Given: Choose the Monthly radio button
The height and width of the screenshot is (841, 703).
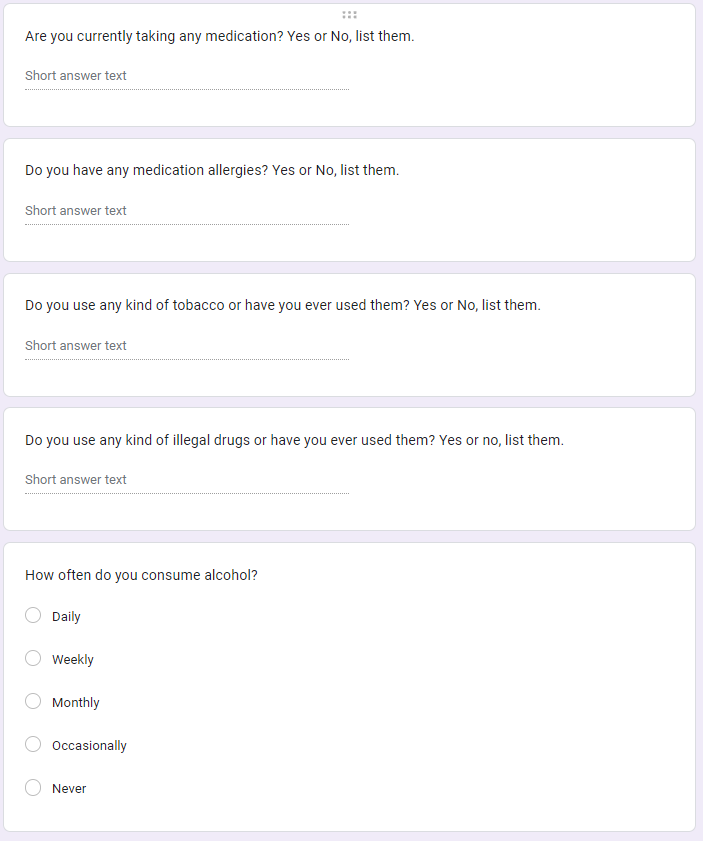Looking at the screenshot, I should click(33, 702).
